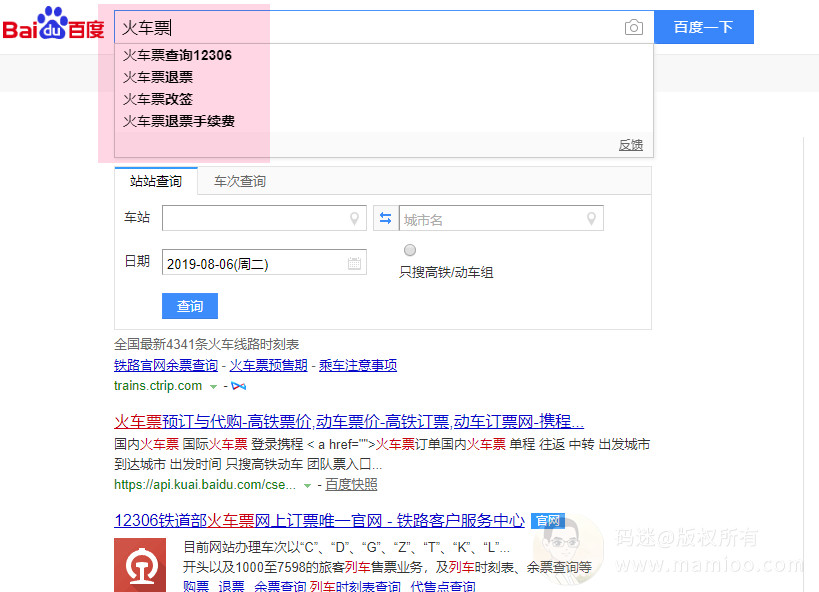The width and height of the screenshot is (819, 592).
Task: Click the departure station location pin icon
Action: pyautogui.click(x=355, y=218)
